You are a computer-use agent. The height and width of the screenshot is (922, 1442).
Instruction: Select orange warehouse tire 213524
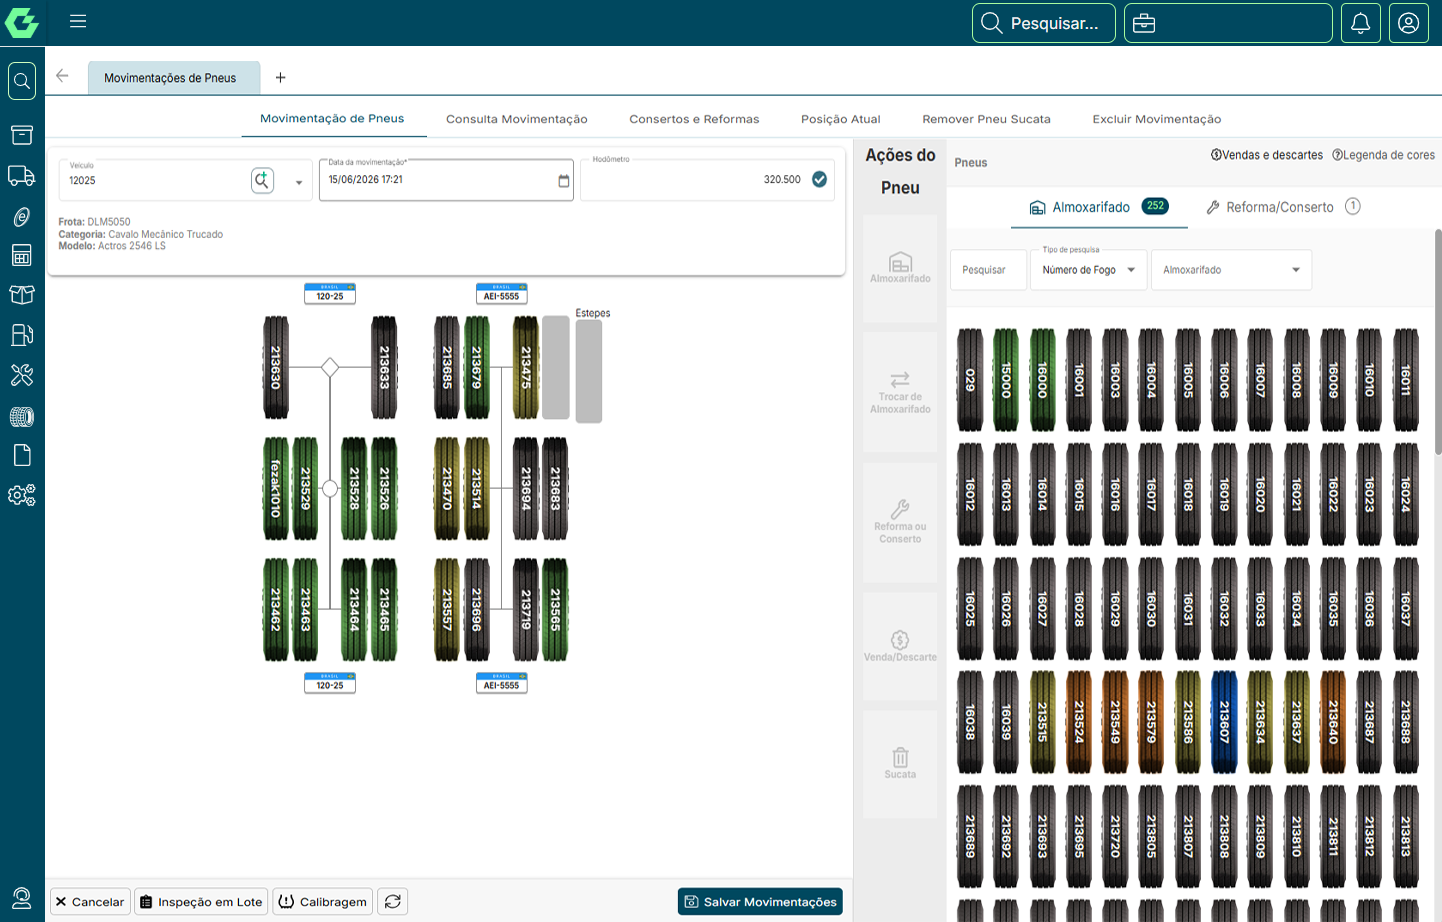(1079, 721)
